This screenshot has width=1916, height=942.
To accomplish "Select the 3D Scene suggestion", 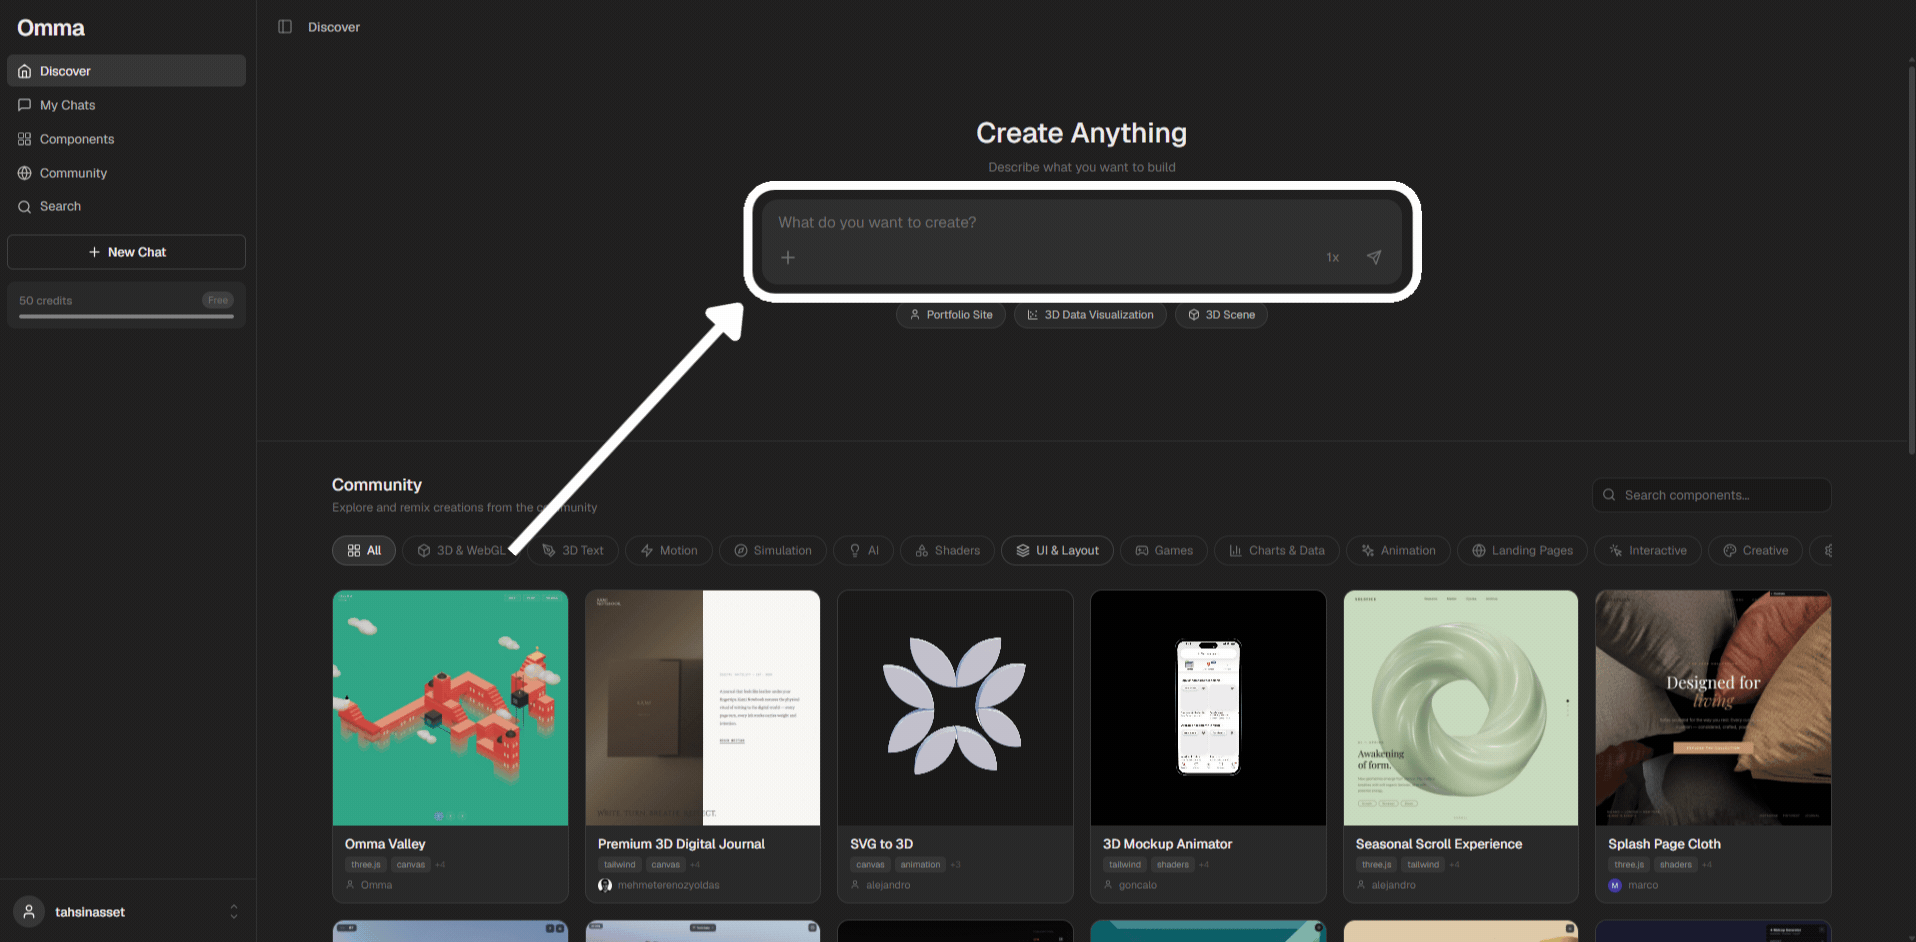I will (1221, 315).
